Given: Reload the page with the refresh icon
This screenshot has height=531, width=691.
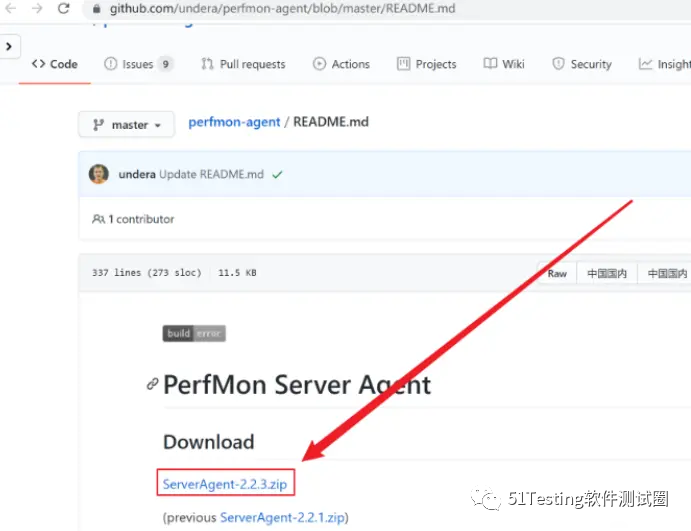Looking at the screenshot, I should 63,8.
